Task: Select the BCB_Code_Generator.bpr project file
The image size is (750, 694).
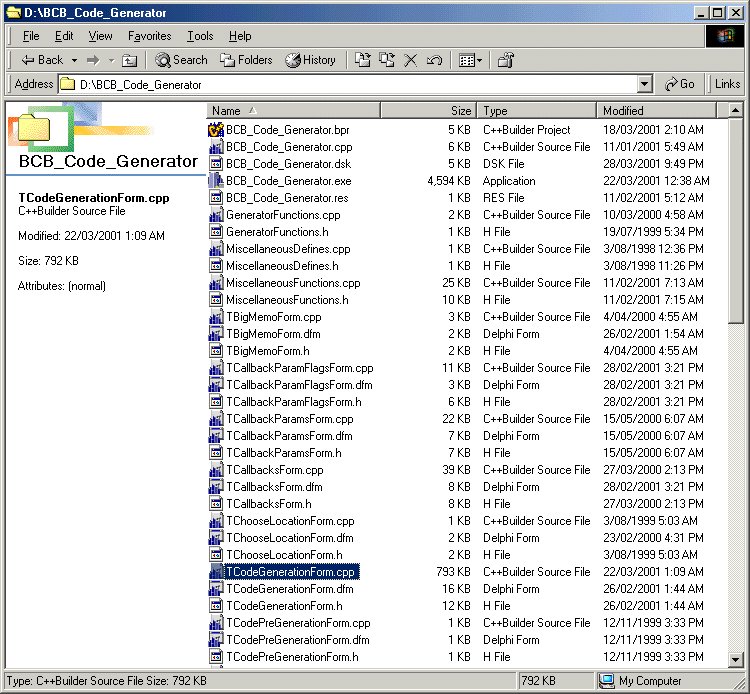Action: [x=287, y=130]
